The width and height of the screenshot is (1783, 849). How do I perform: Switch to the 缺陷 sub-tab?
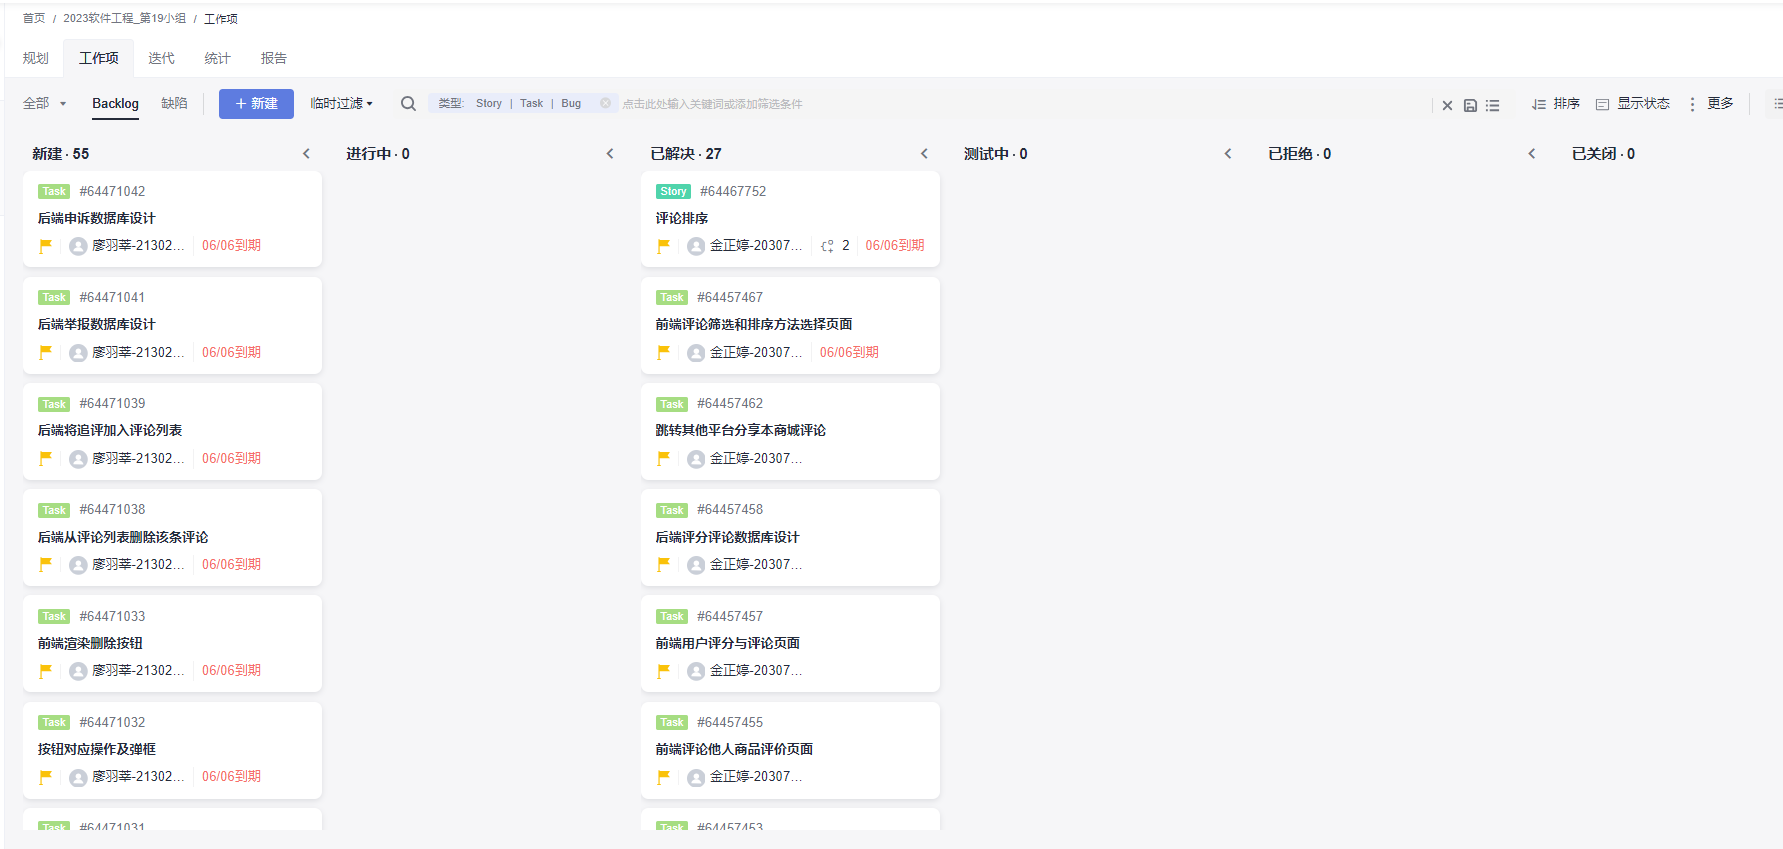pos(174,103)
